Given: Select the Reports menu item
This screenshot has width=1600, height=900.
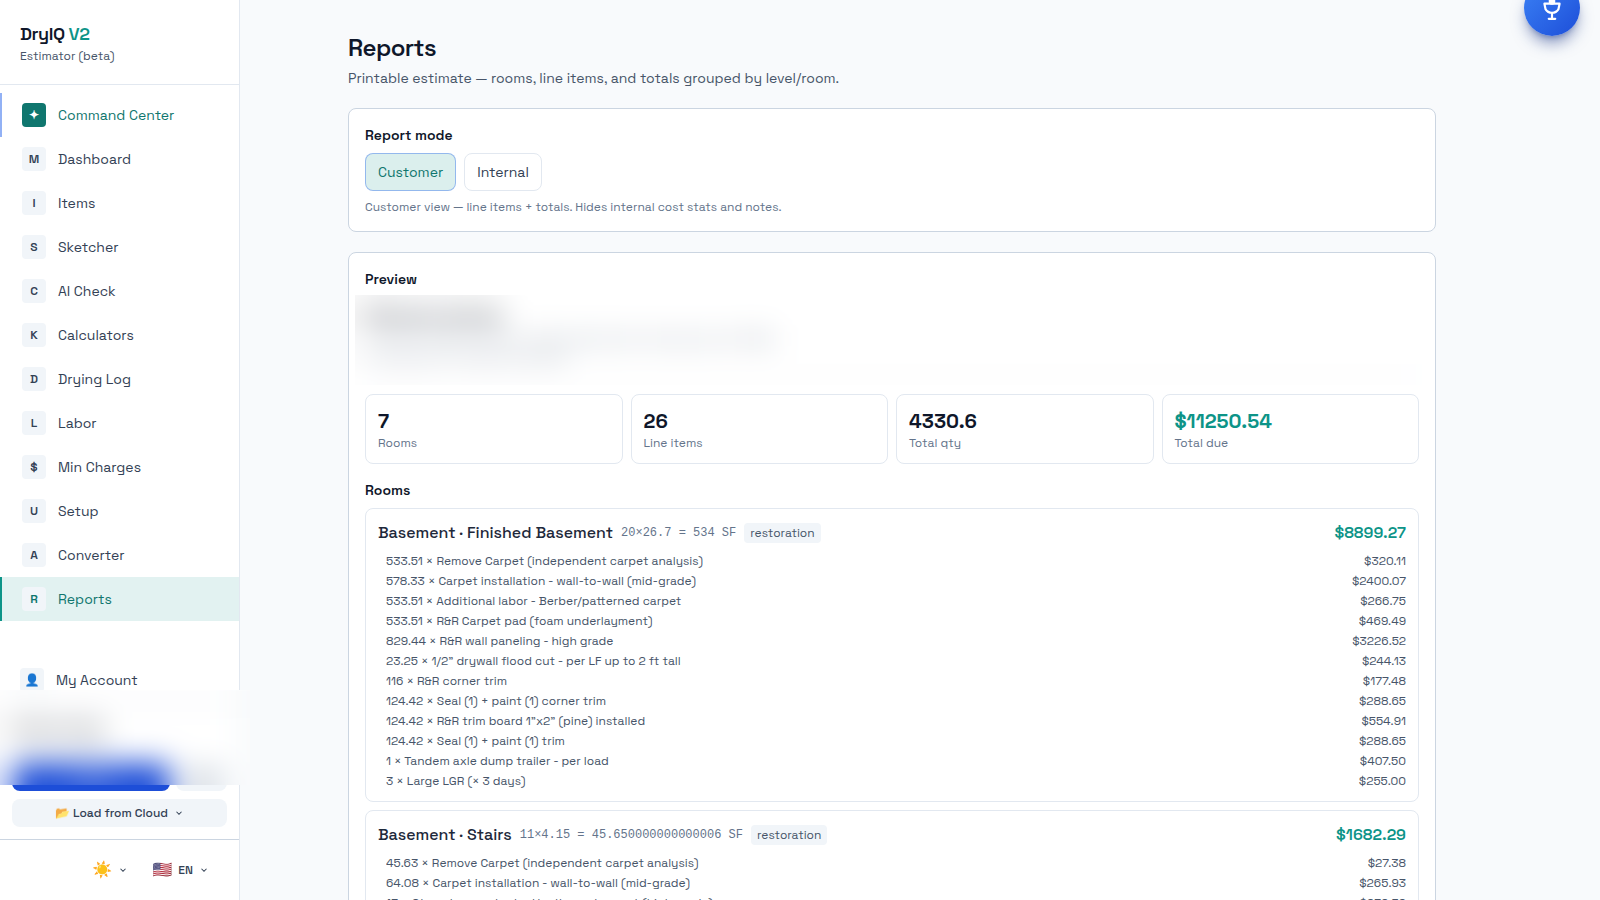Looking at the screenshot, I should click(120, 599).
